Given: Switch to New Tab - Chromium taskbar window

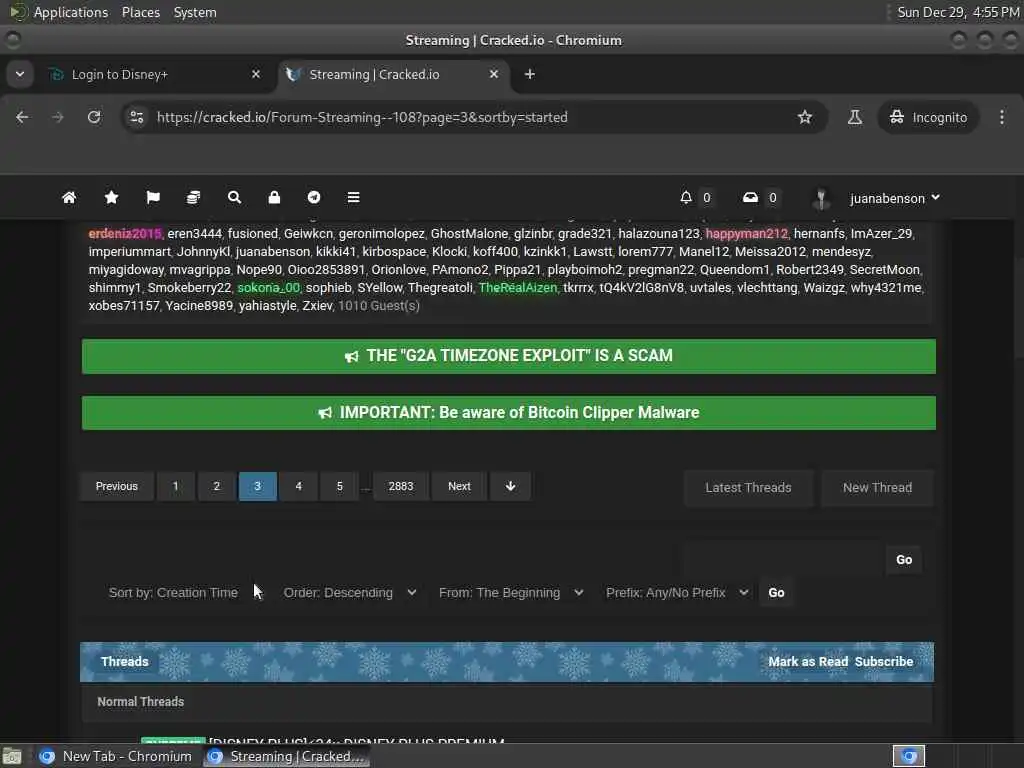Looking at the screenshot, I should (x=116, y=756).
